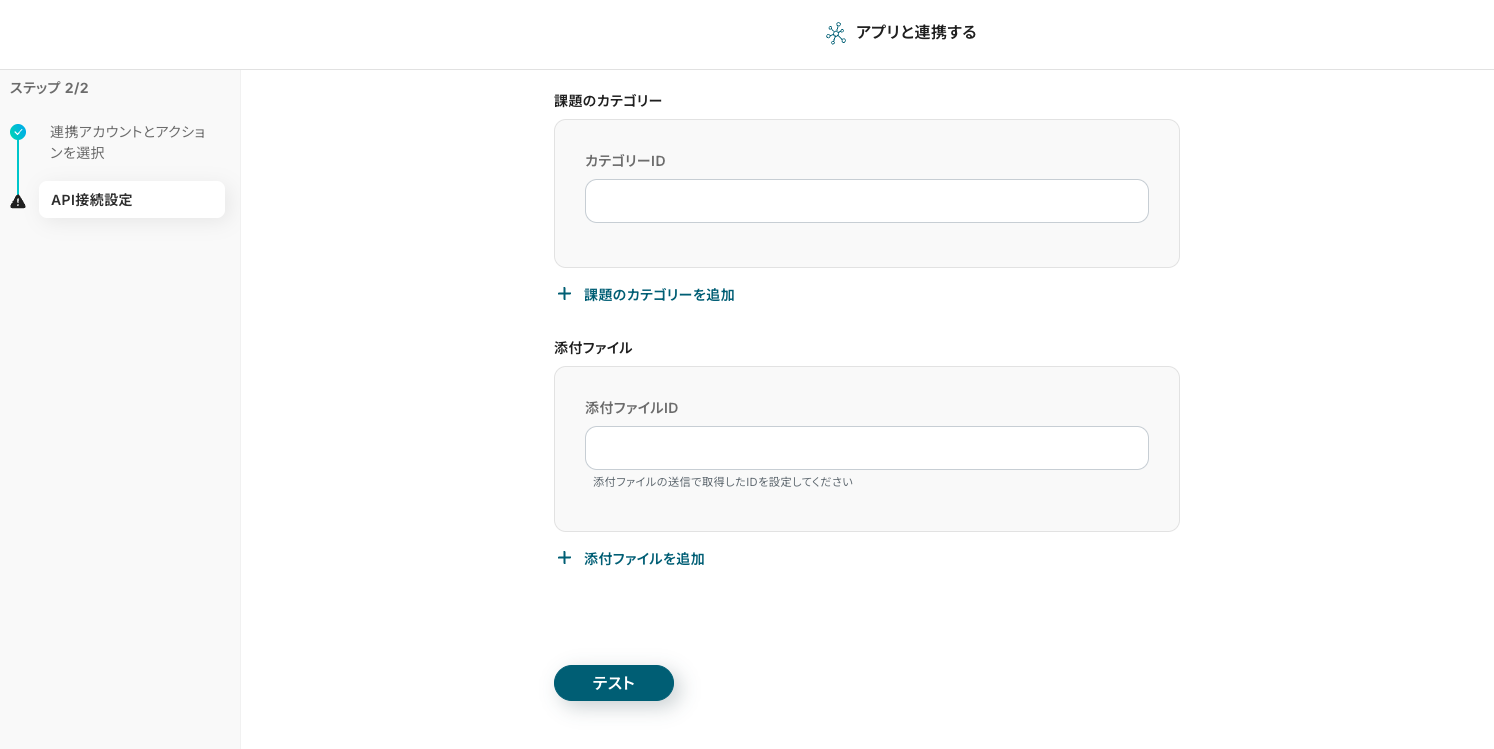1494x749 pixels.
Task: Click the ステップ 2/2 indicator text
Action: (x=49, y=88)
